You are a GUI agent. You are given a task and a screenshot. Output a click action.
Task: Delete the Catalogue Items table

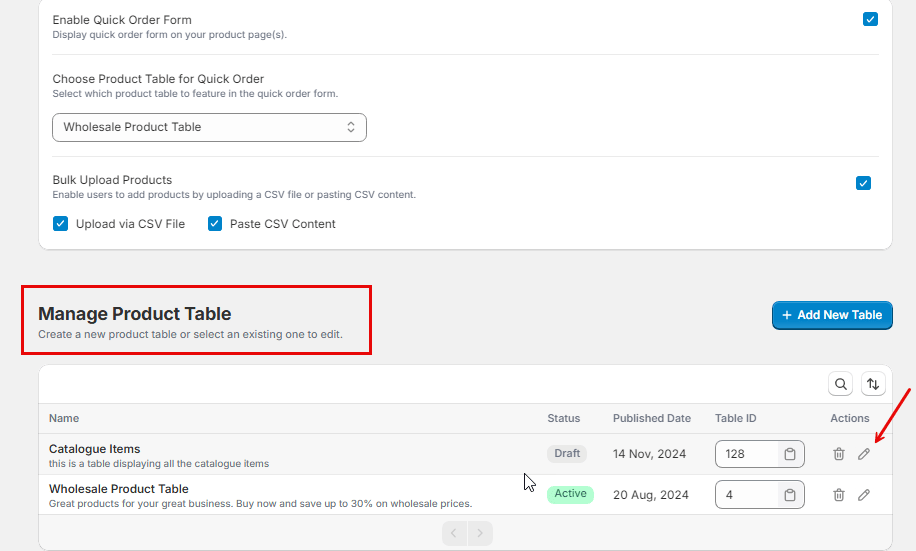click(839, 454)
